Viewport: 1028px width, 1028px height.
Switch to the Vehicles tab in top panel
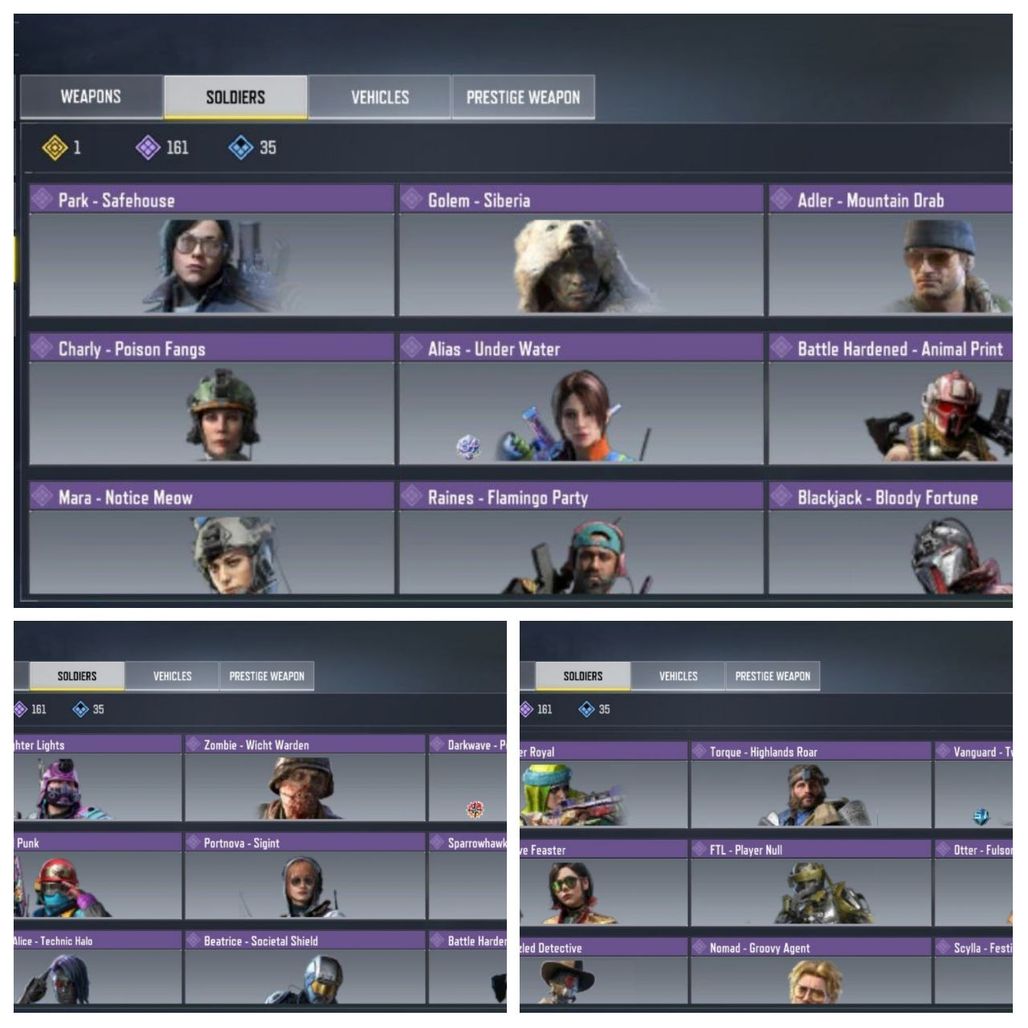[380, 97]
